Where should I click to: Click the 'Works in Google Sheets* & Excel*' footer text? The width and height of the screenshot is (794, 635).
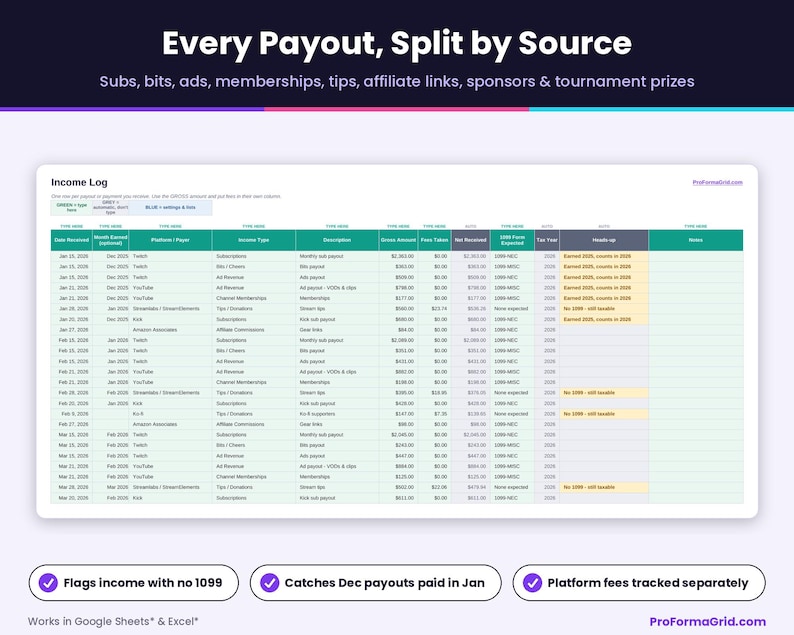[x=113, y=621]
